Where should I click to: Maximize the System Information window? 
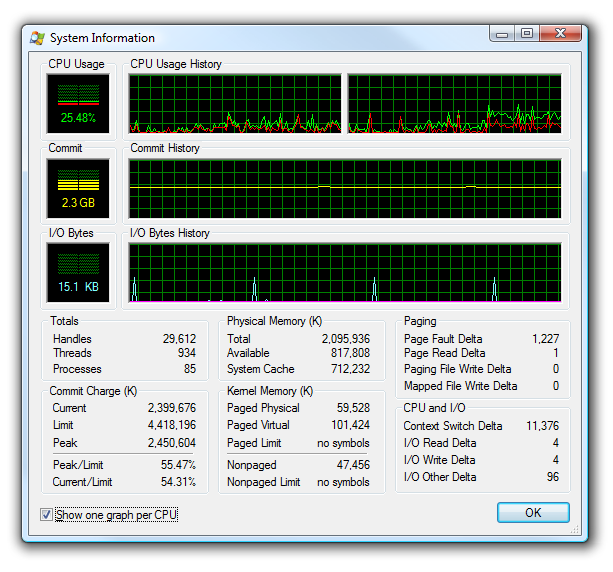527,34
